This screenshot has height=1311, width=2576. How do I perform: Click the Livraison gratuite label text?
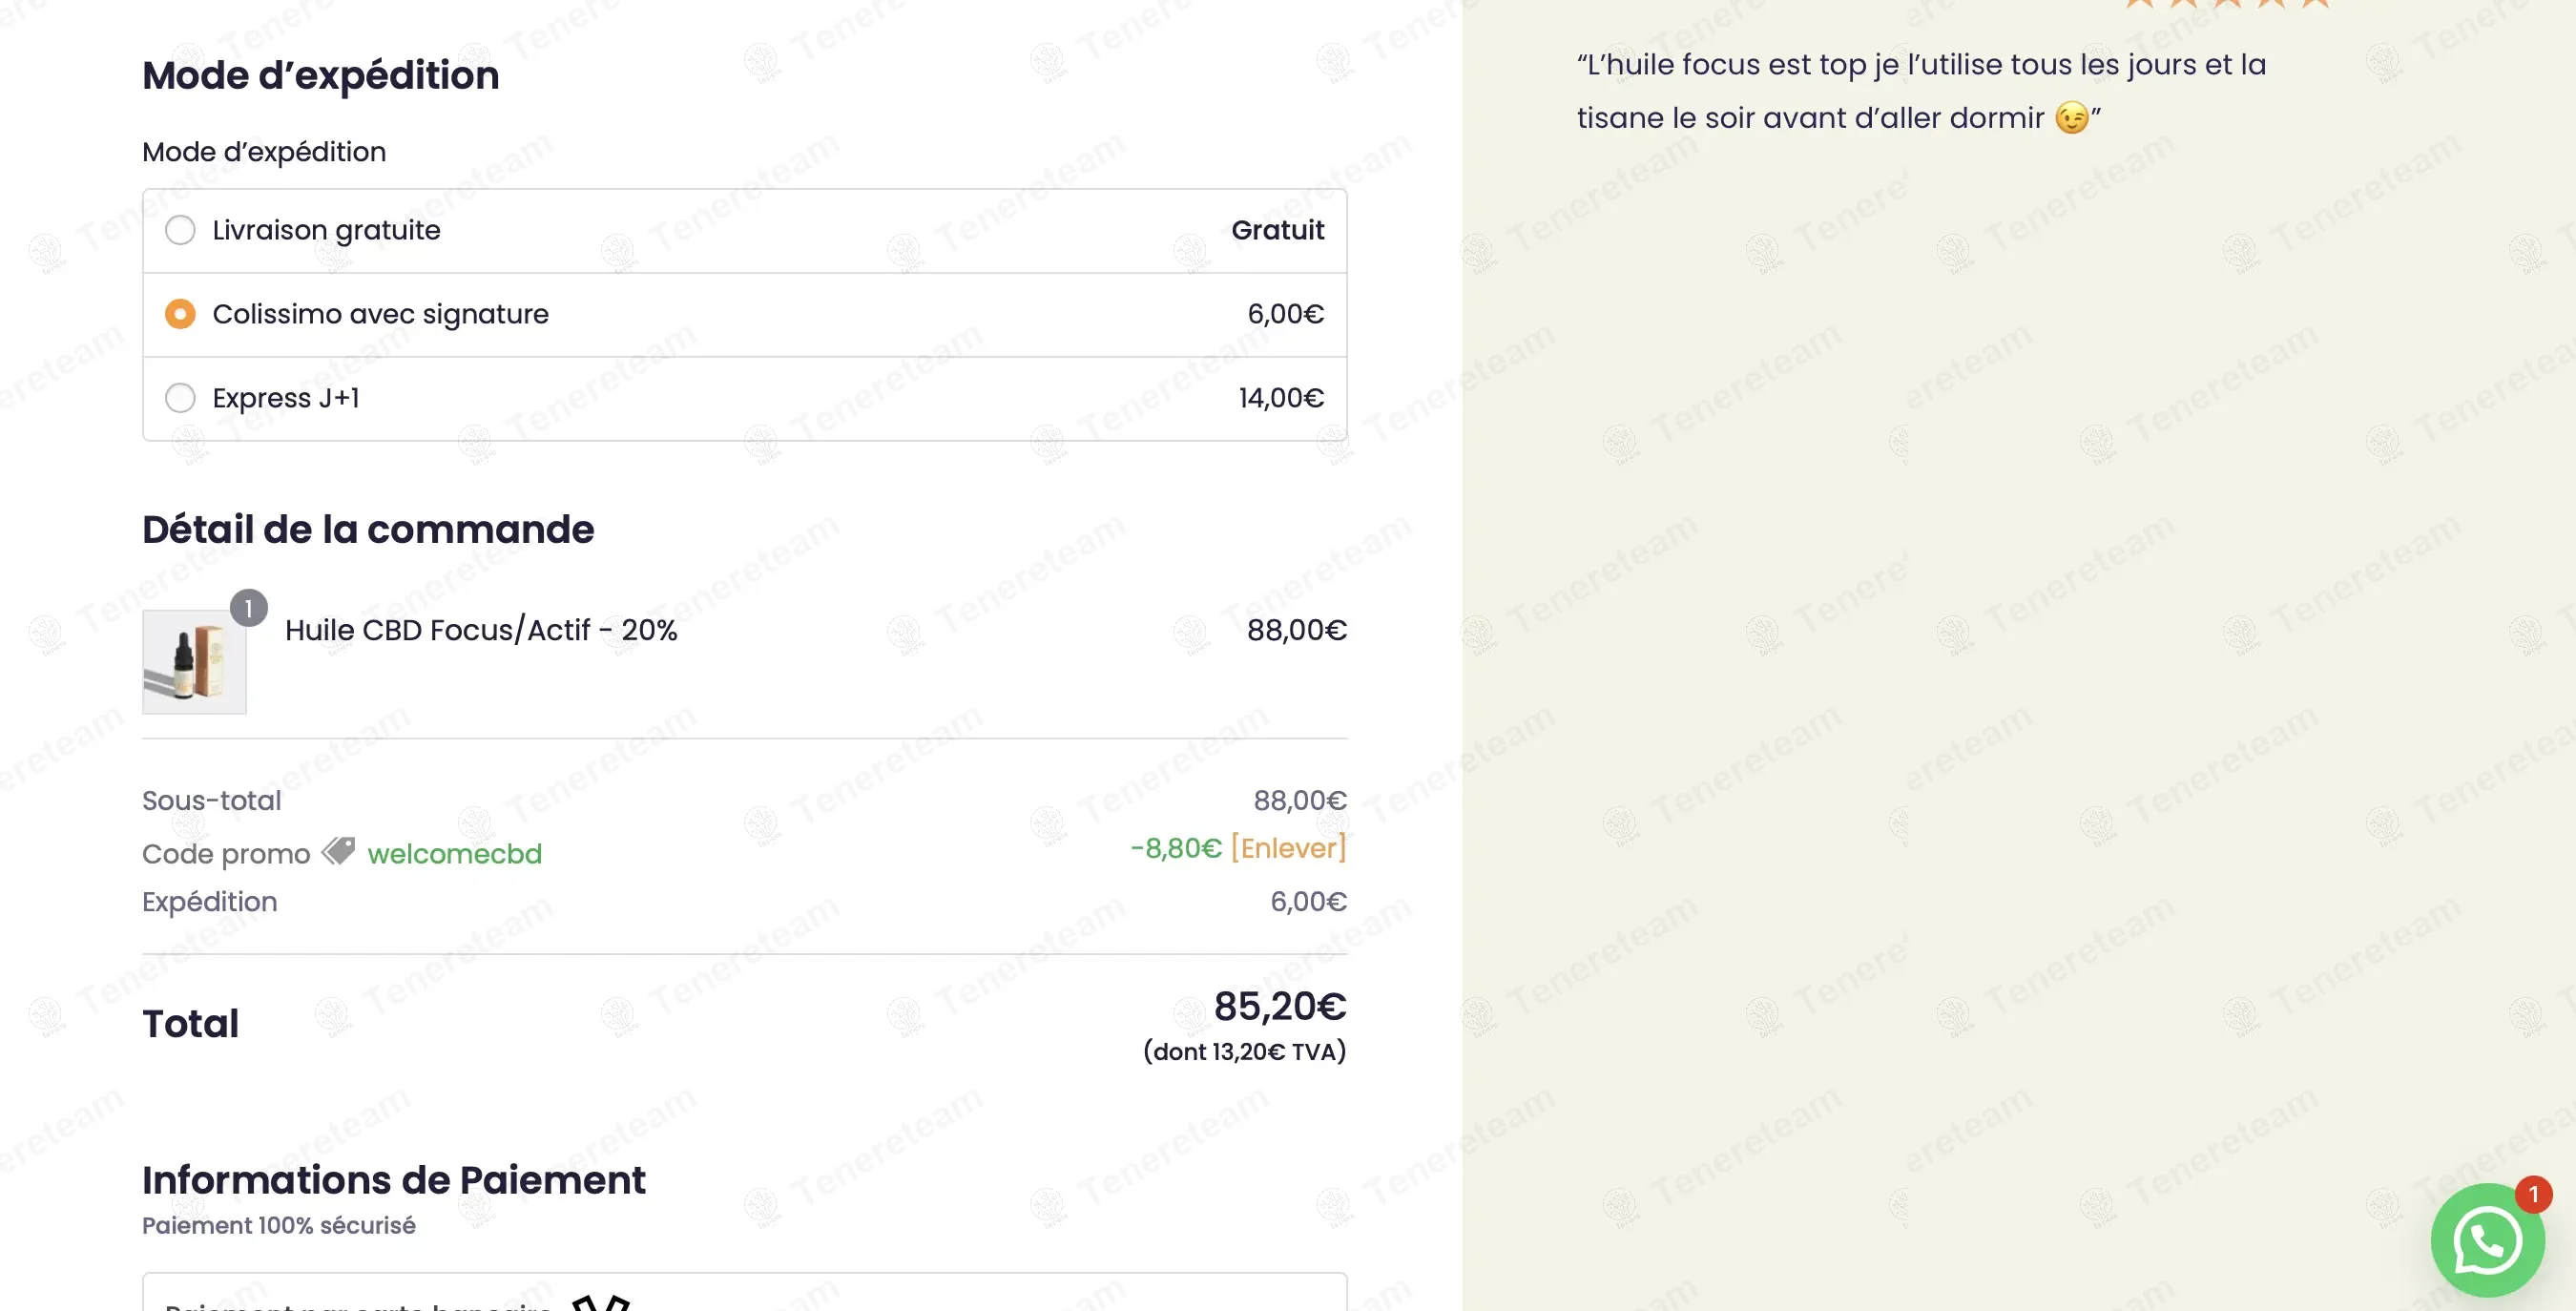326,230
